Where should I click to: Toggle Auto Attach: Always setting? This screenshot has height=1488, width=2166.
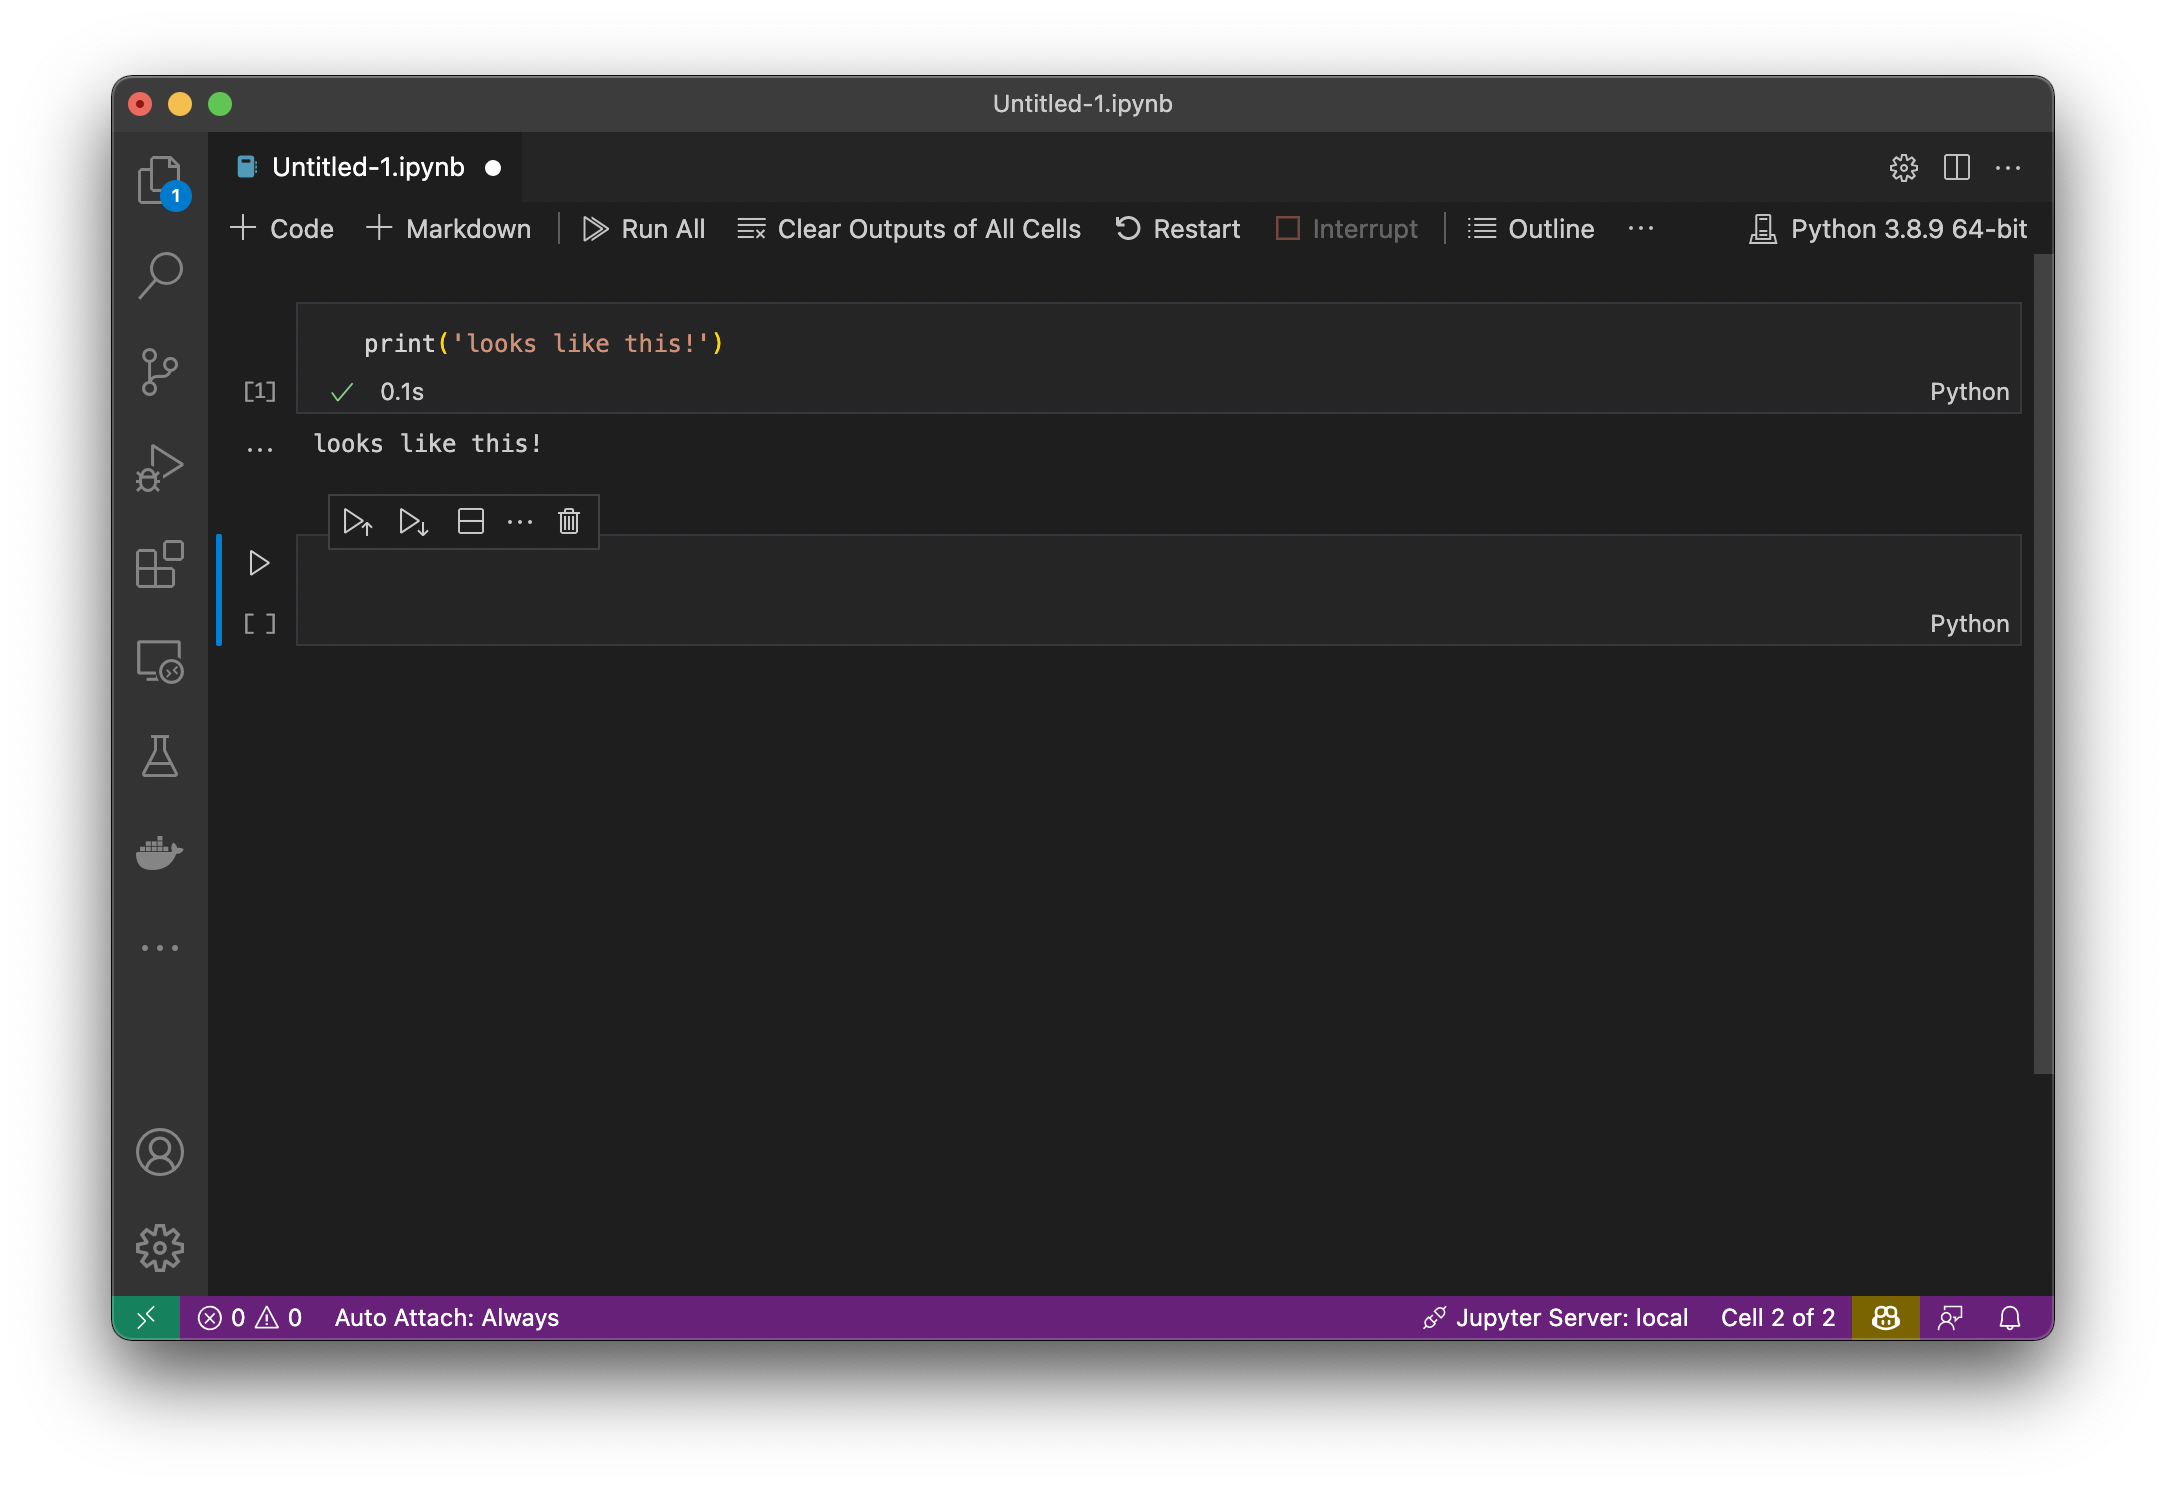[x=447, y=1318]
